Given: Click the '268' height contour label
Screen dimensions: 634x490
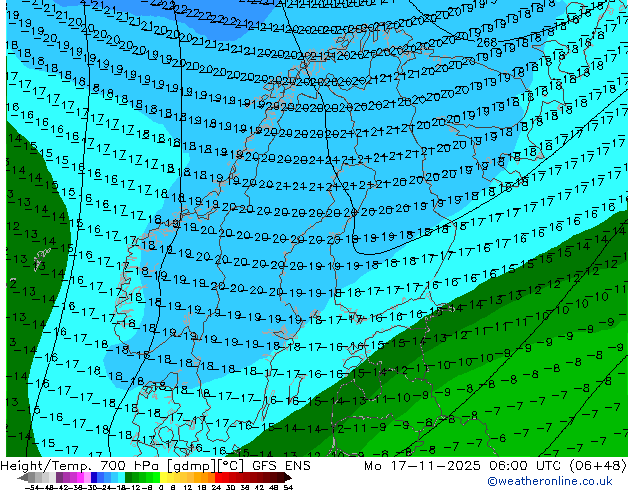Looking at the screenshot, I should (x=487, y=42).
